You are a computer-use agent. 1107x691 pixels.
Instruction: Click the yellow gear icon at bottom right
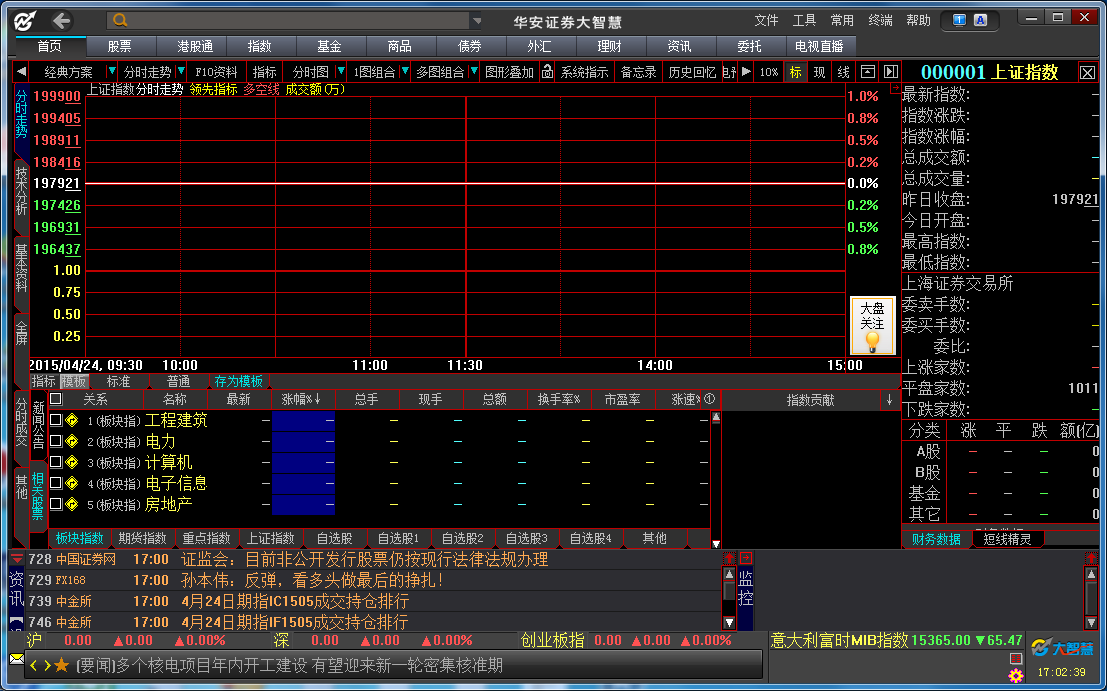coord(1016,676)
